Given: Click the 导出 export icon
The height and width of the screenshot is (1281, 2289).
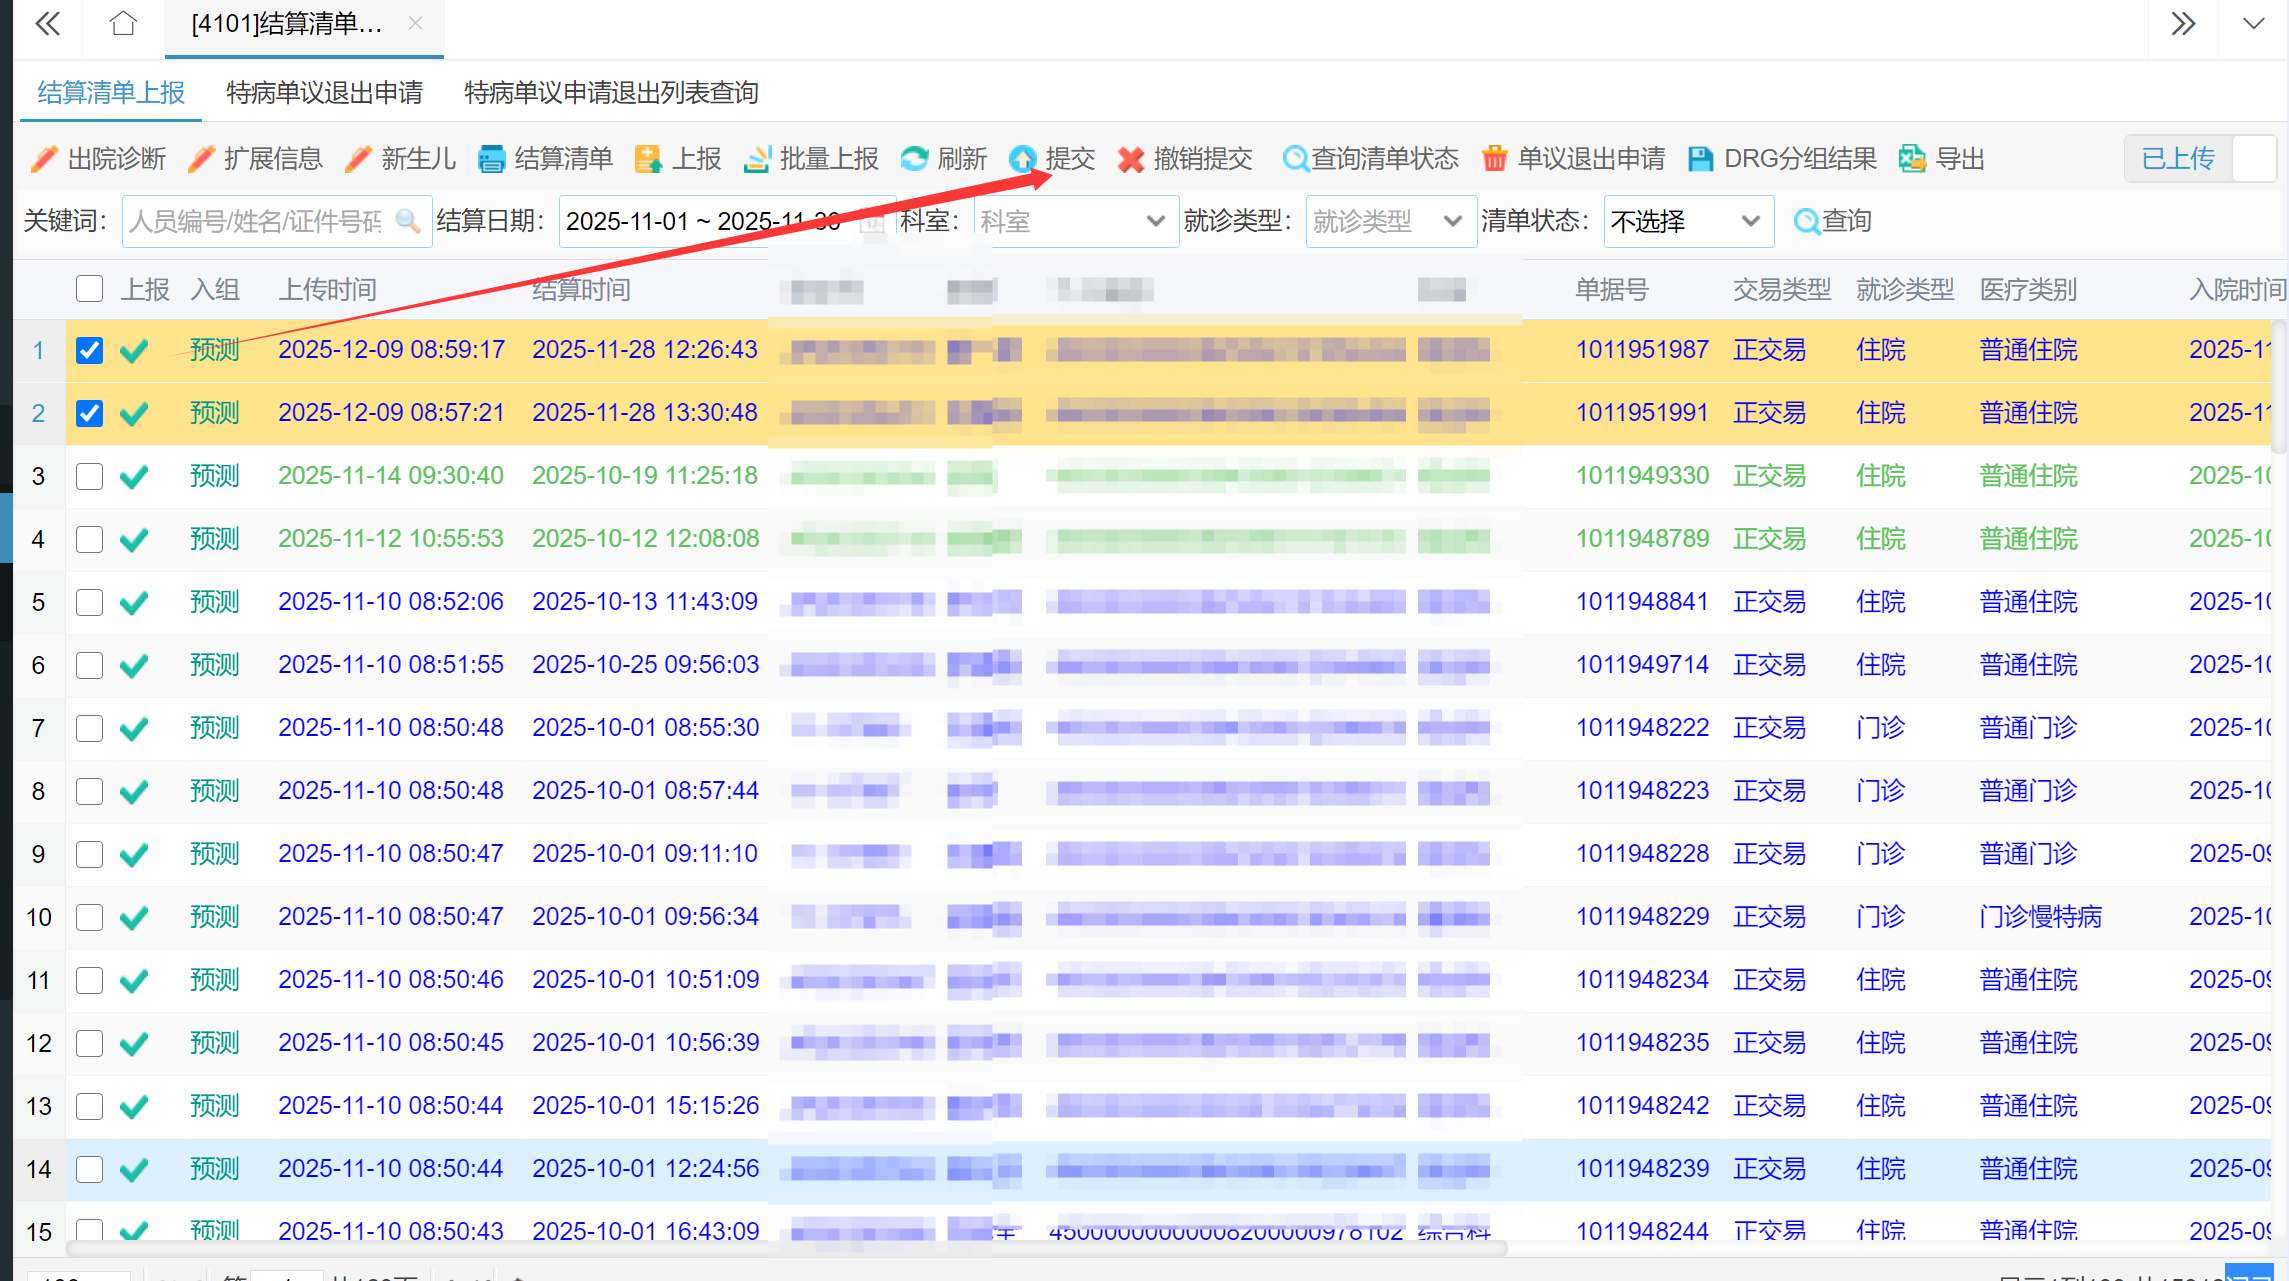Looking at the screenshot, I should pyautogui.click(x=1912, y=159).
